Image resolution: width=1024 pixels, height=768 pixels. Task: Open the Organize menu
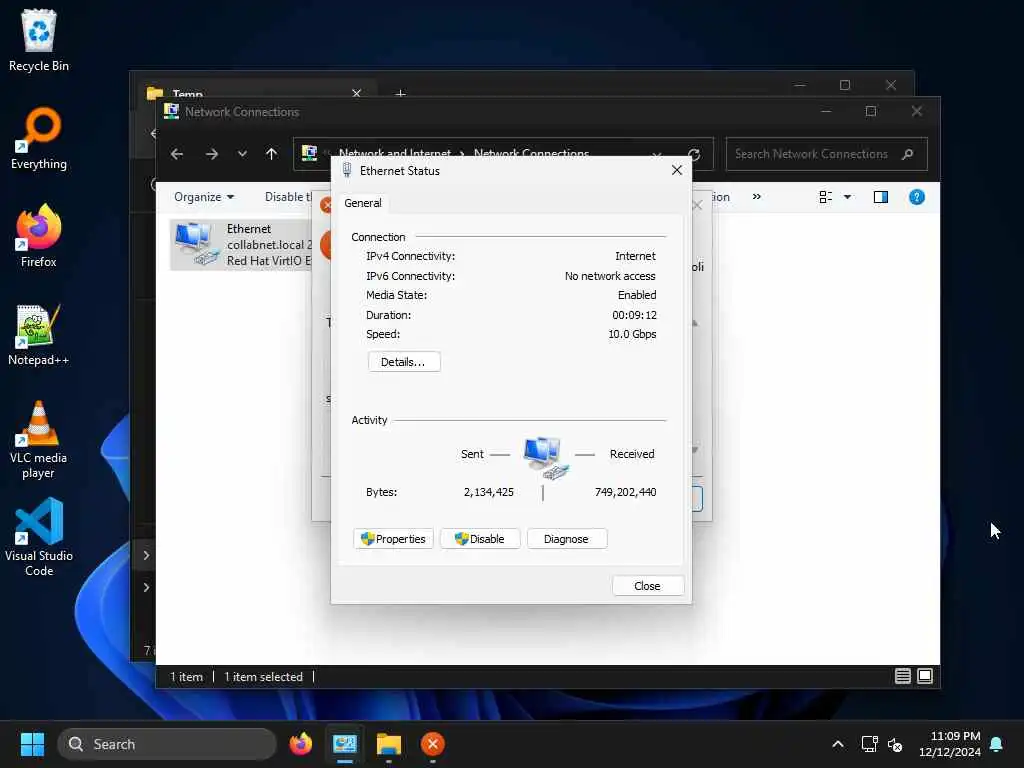(204, 197)
